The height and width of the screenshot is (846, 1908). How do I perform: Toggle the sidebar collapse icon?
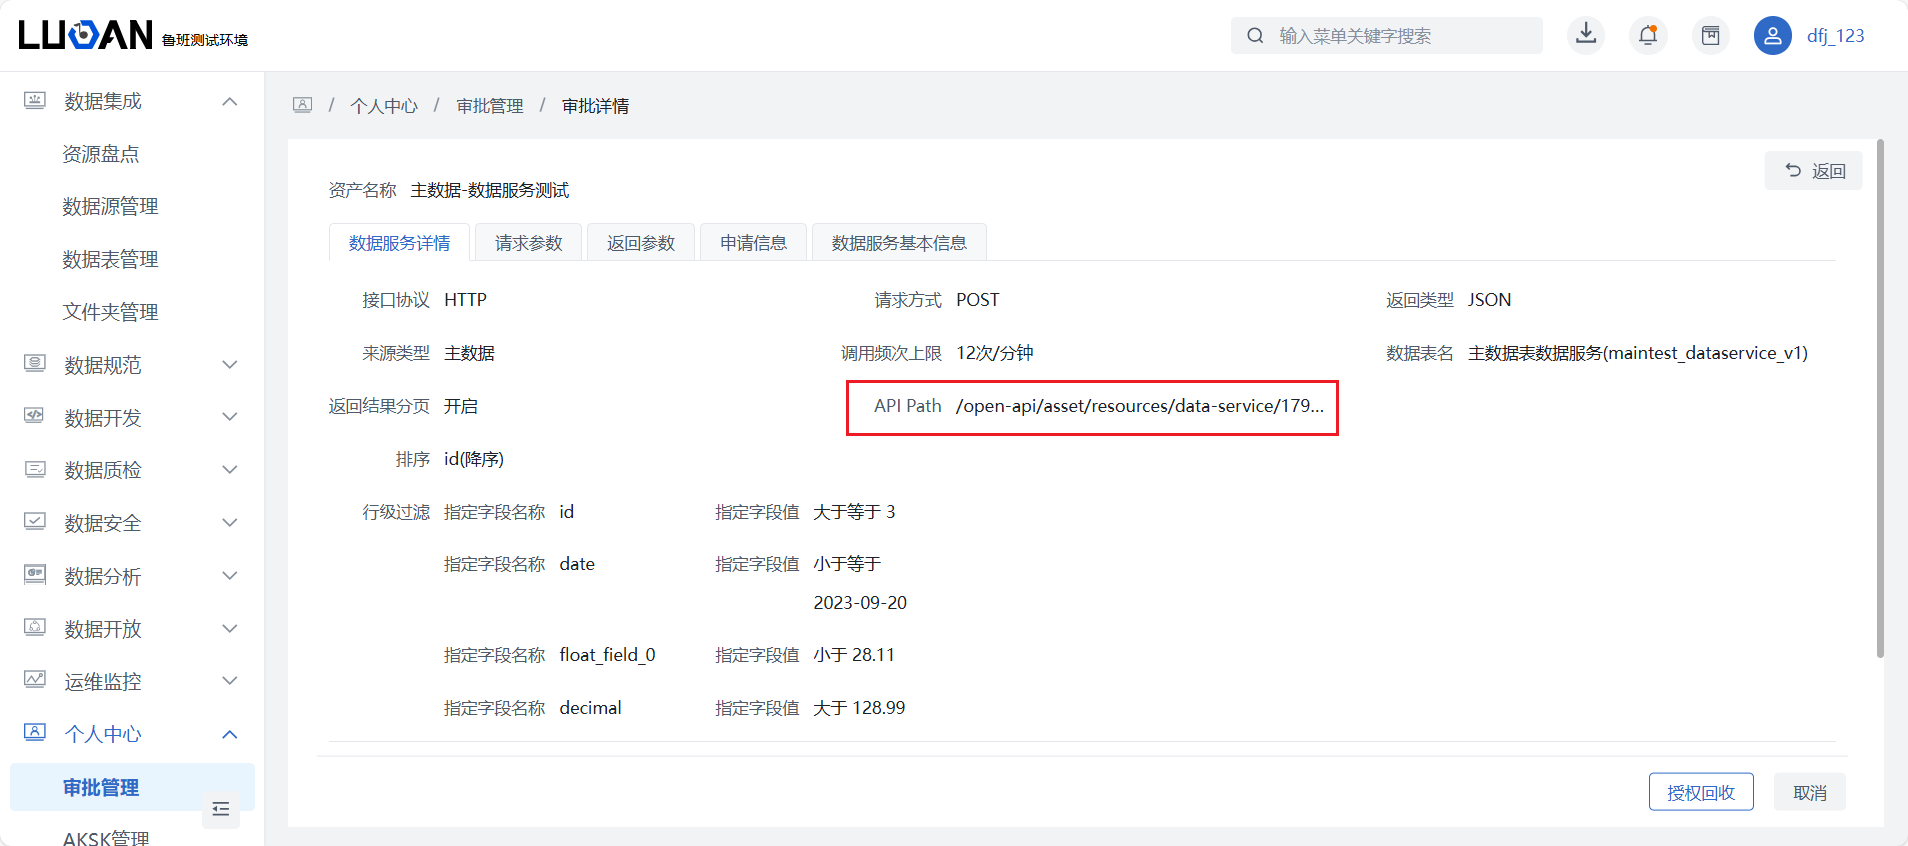point(221,809)
